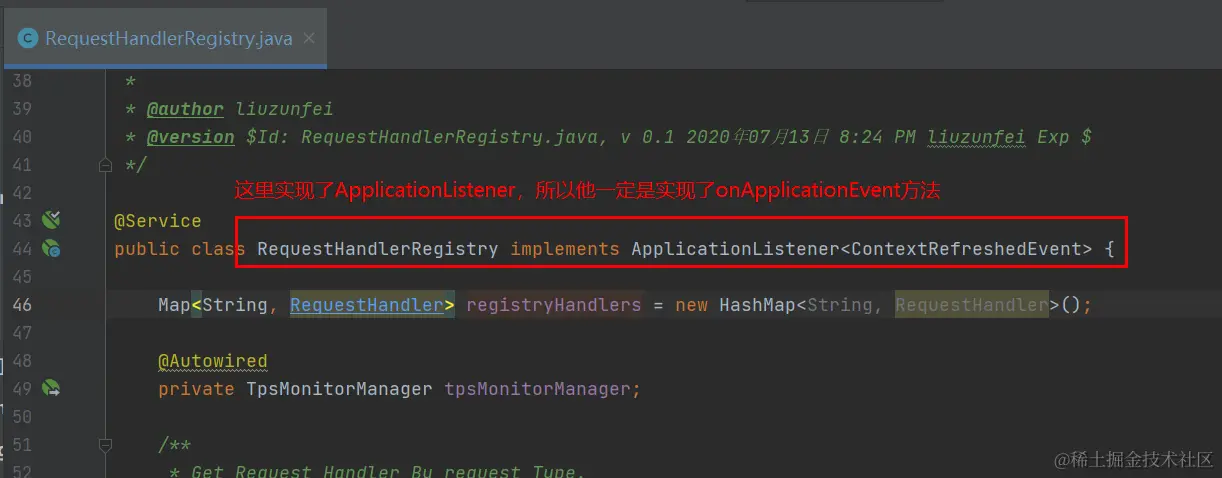Click the greyed RequestHandler type argument in HashMap
The width and height of the screenshot is (1222, 478).
[971, 305]
